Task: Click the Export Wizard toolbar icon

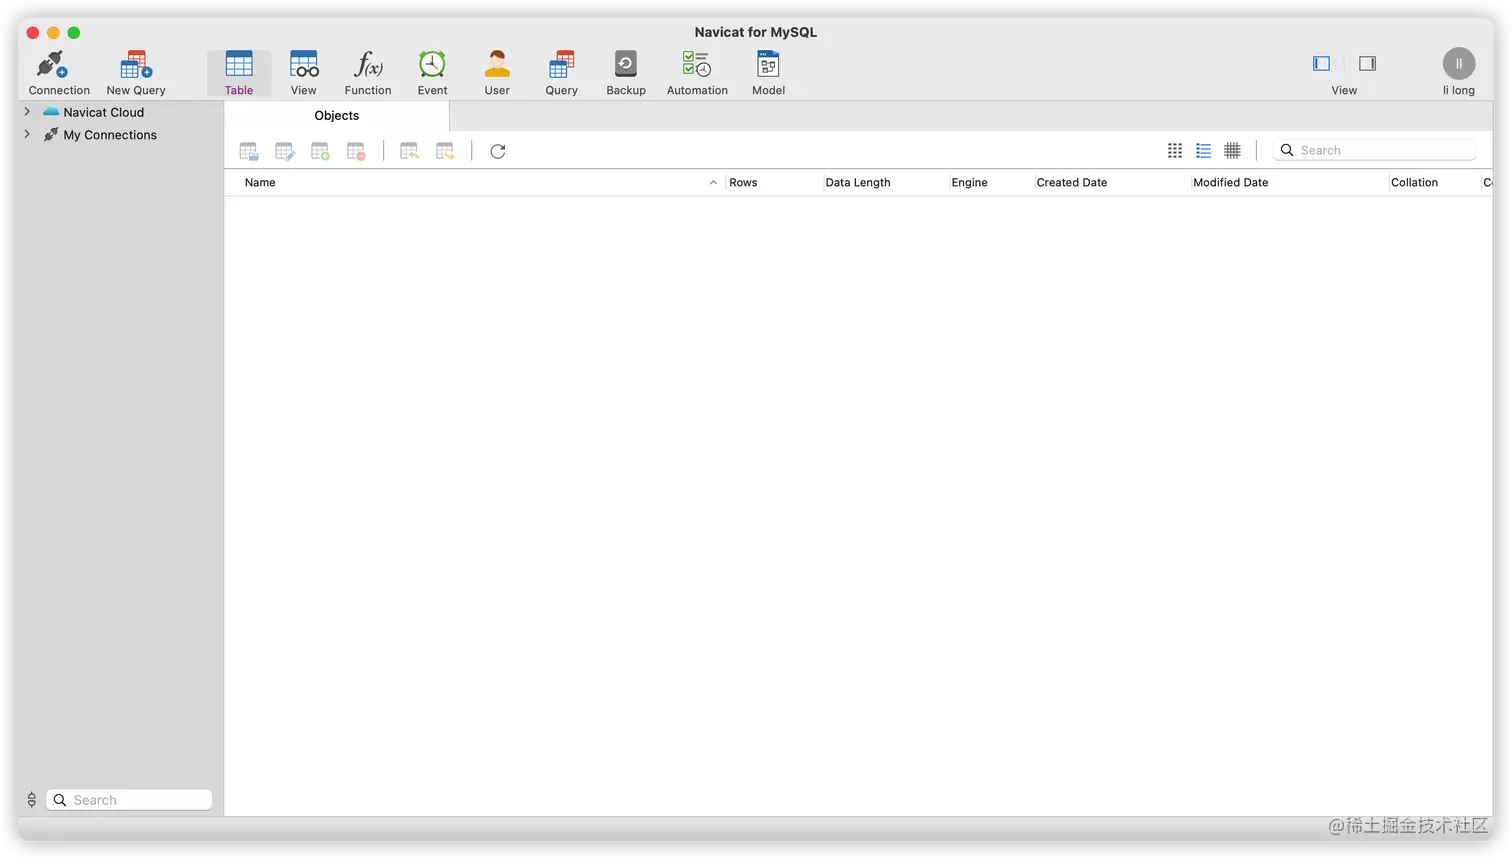Action: click(x=445, y=151)
